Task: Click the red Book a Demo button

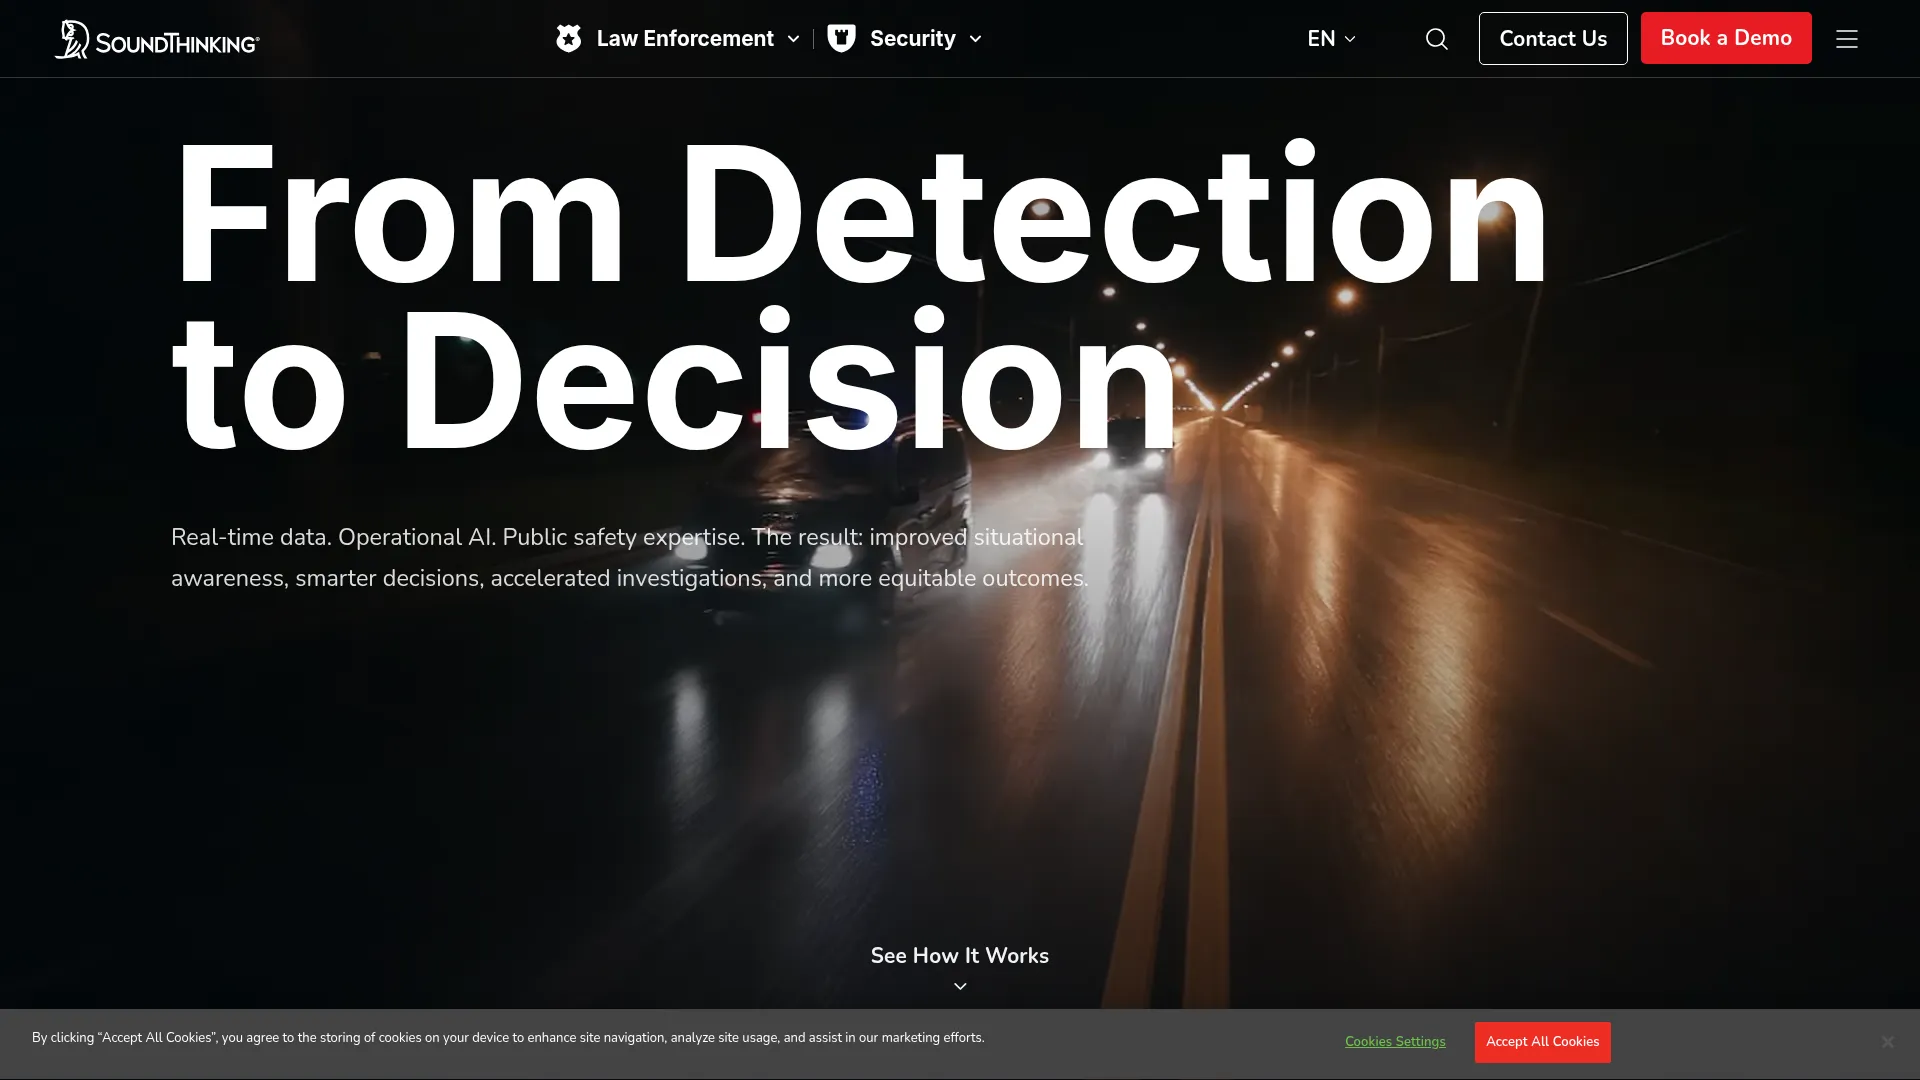Action: coord(1726,38)
